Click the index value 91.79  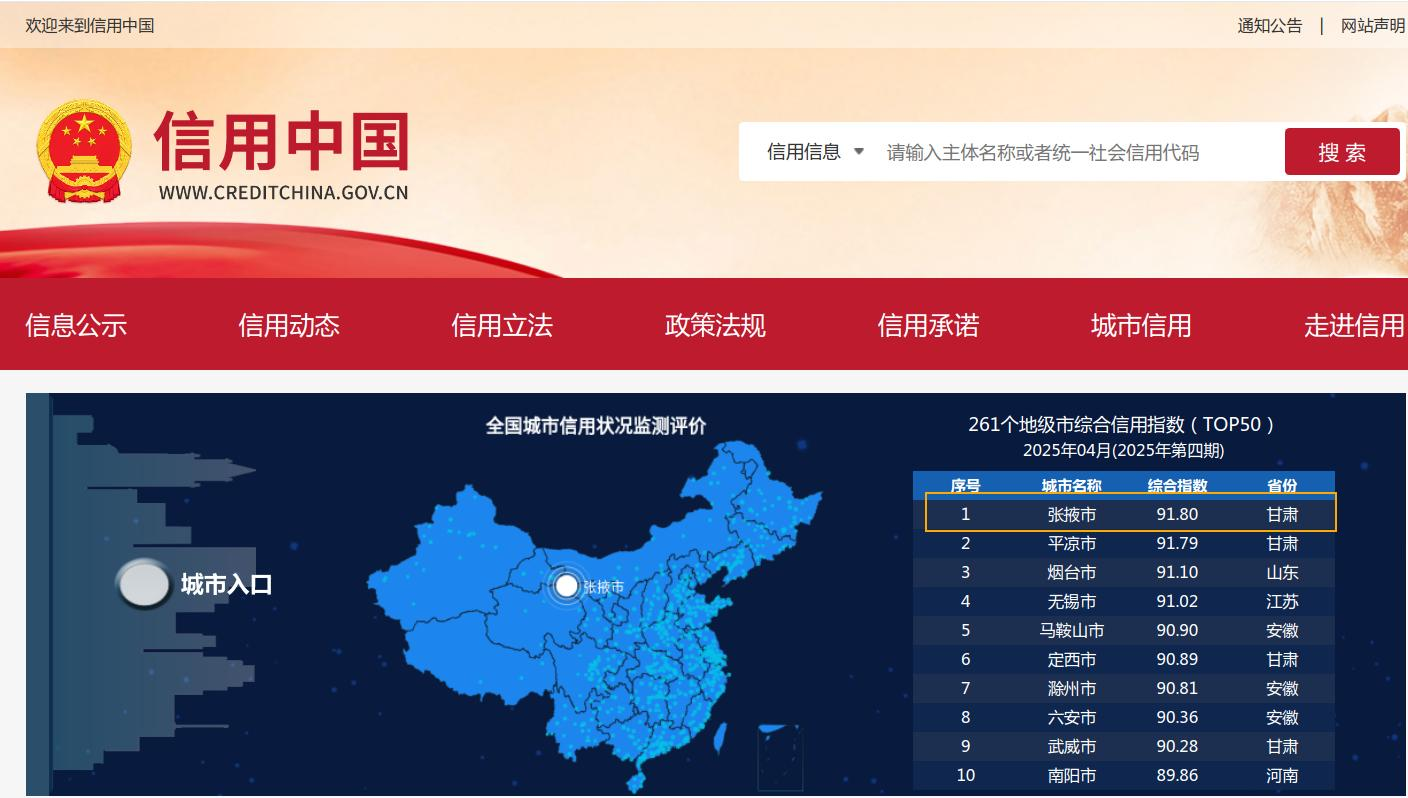[x=1178, y=543]
